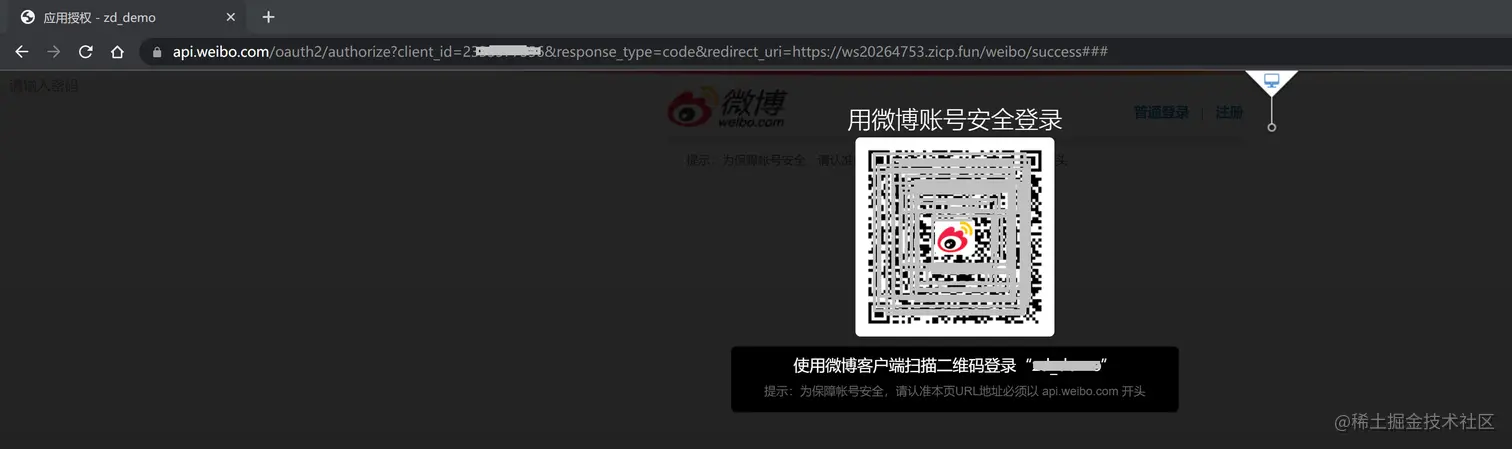Reload the current page
Screen dimensions: 1512x449
pyautogui.click(x=86, y=51)
